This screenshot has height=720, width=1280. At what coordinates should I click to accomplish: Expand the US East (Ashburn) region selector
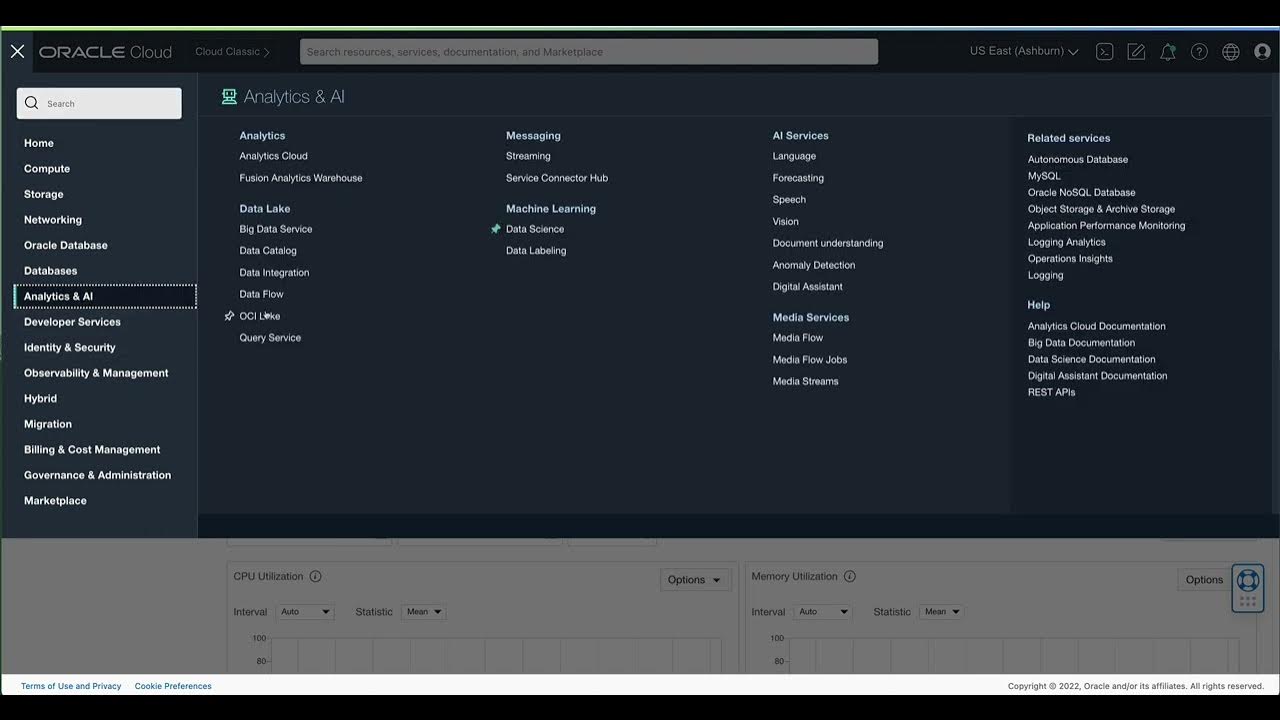click(x=1024, y=51)
